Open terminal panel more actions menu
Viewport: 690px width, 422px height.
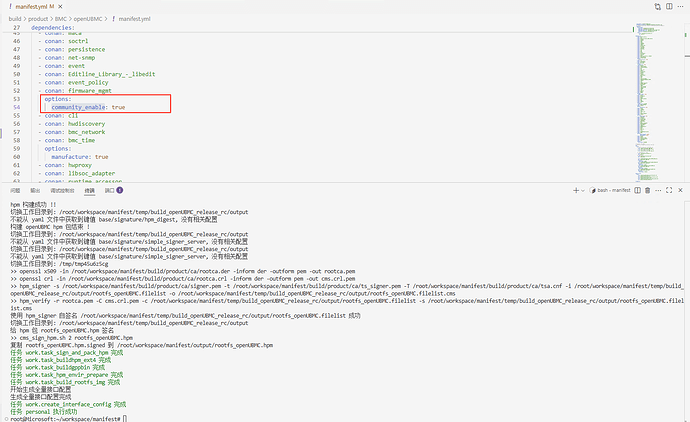click(x=658, y=189)
